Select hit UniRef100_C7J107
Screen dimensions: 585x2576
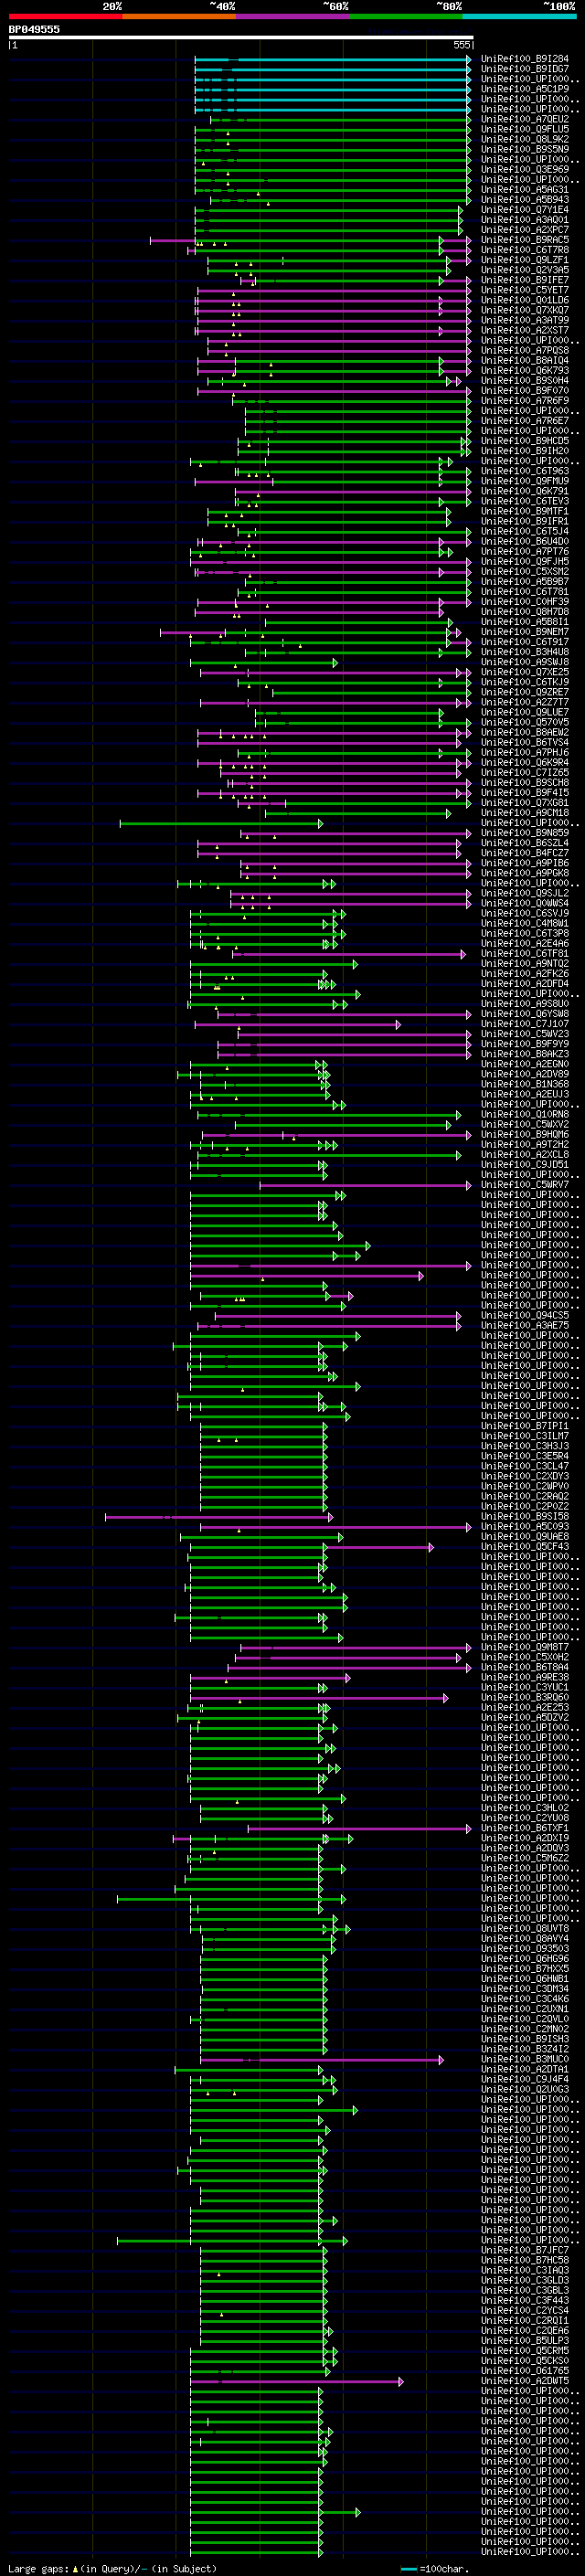click(524, 1024)
